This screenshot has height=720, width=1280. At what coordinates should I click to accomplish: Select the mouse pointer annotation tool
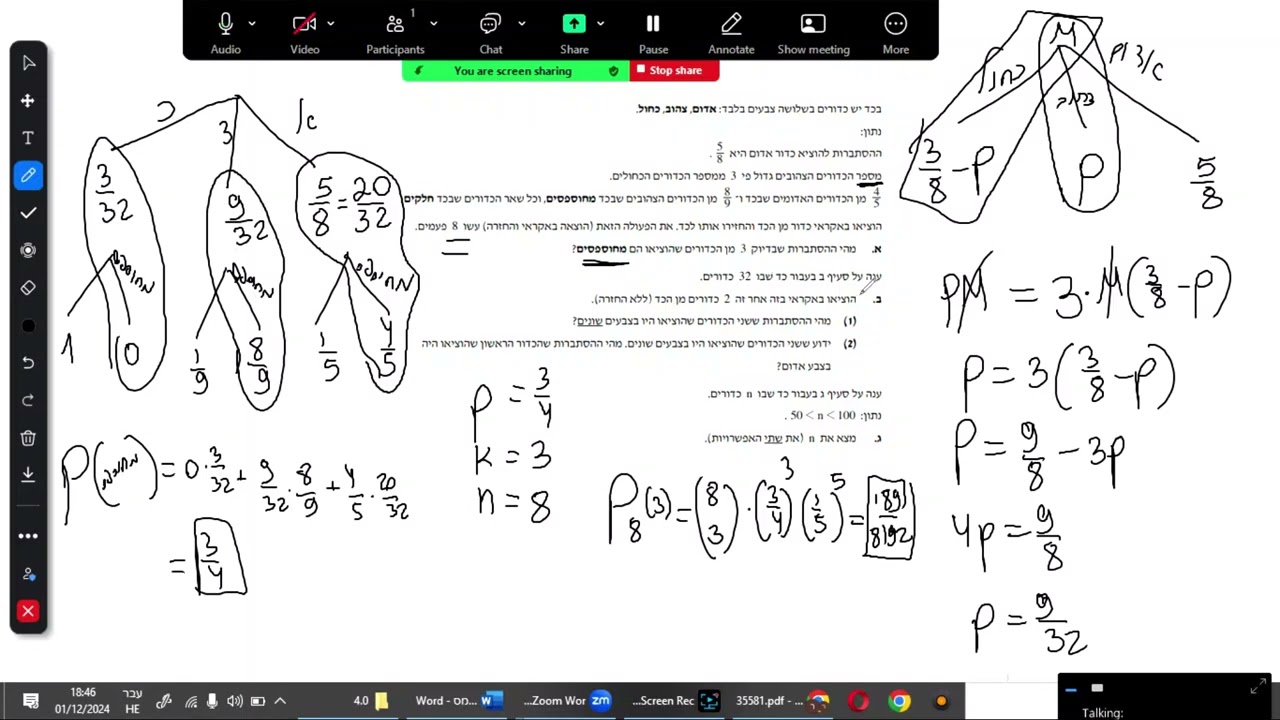pyautogui.click(x=28, y=63)
